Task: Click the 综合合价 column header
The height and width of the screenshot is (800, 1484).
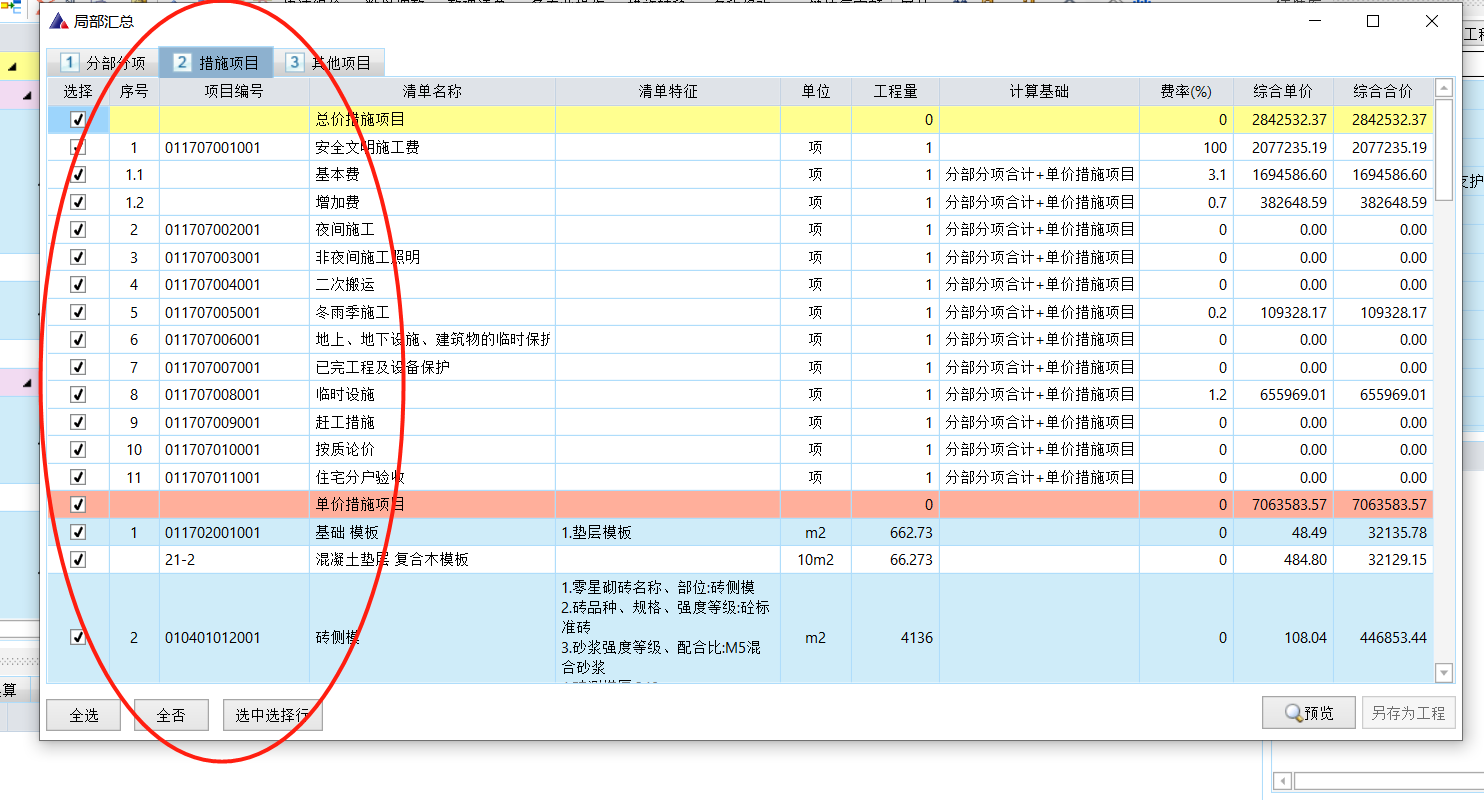Action: pyautogui.click(x=1383, y=92)
